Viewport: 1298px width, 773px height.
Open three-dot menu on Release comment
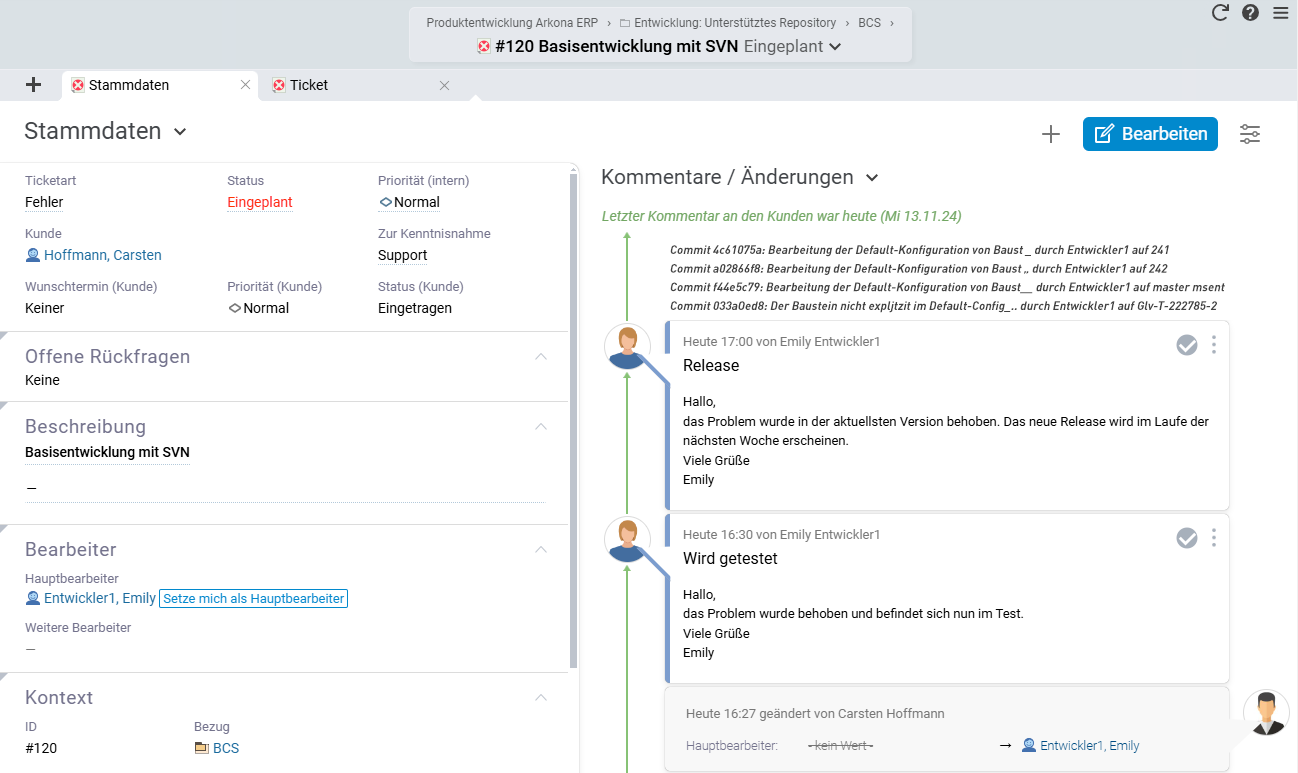point(1214,345)
